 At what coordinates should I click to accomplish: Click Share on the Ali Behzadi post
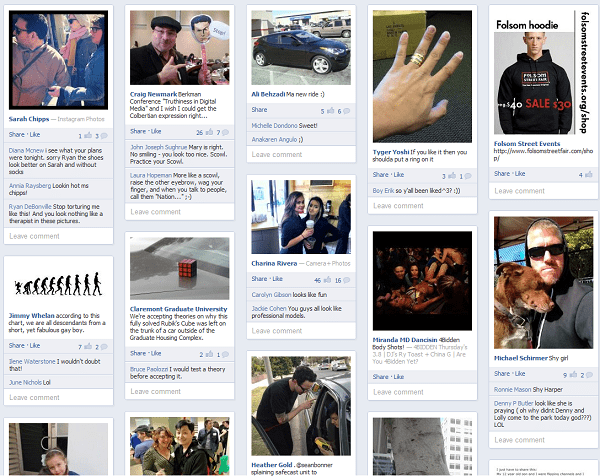pyautogui.click(x=259, y=110)
